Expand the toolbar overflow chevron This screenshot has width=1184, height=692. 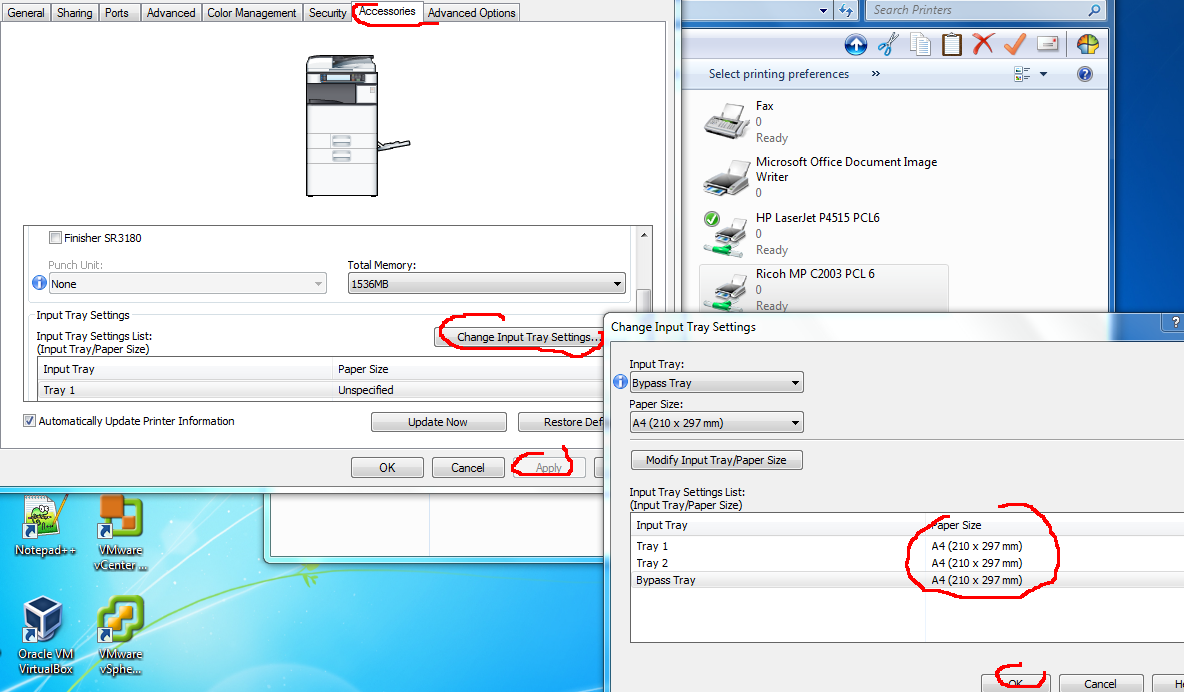(875, 74)
